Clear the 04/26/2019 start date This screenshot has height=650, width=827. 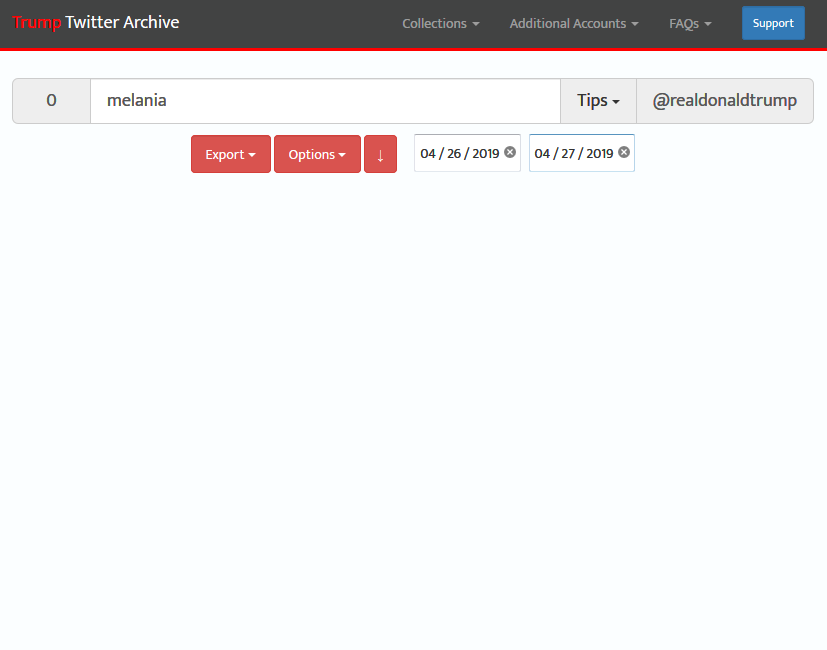point(509,152)
